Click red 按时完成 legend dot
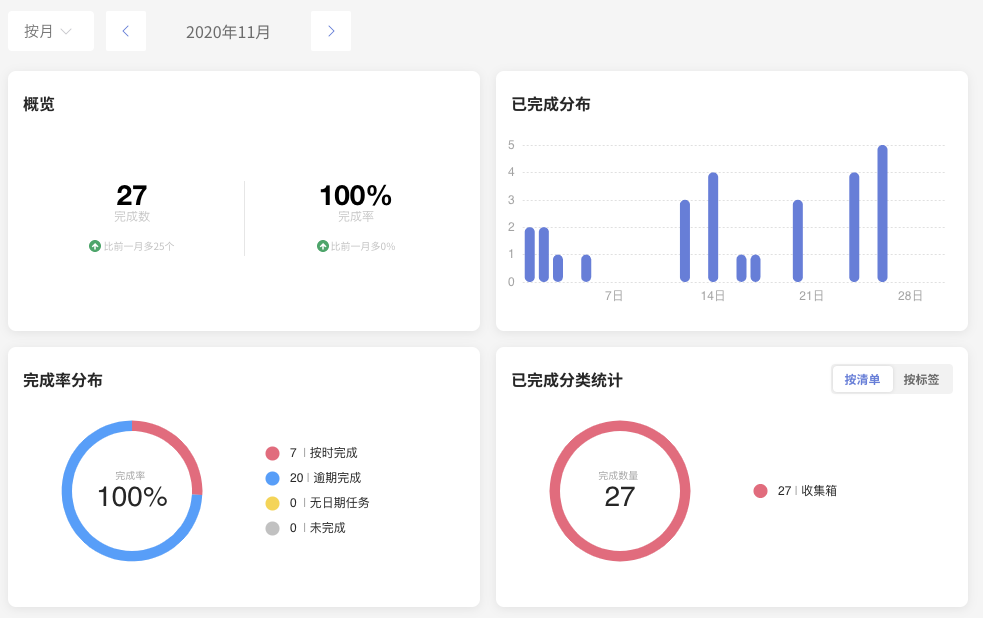The height and width of the screenshot is (618, 983). (272, 453)
